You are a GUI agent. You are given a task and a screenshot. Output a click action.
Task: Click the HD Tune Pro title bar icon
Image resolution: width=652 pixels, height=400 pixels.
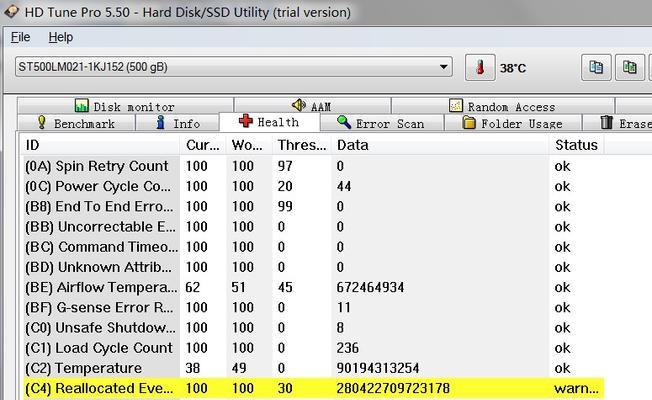coord(11,11)
